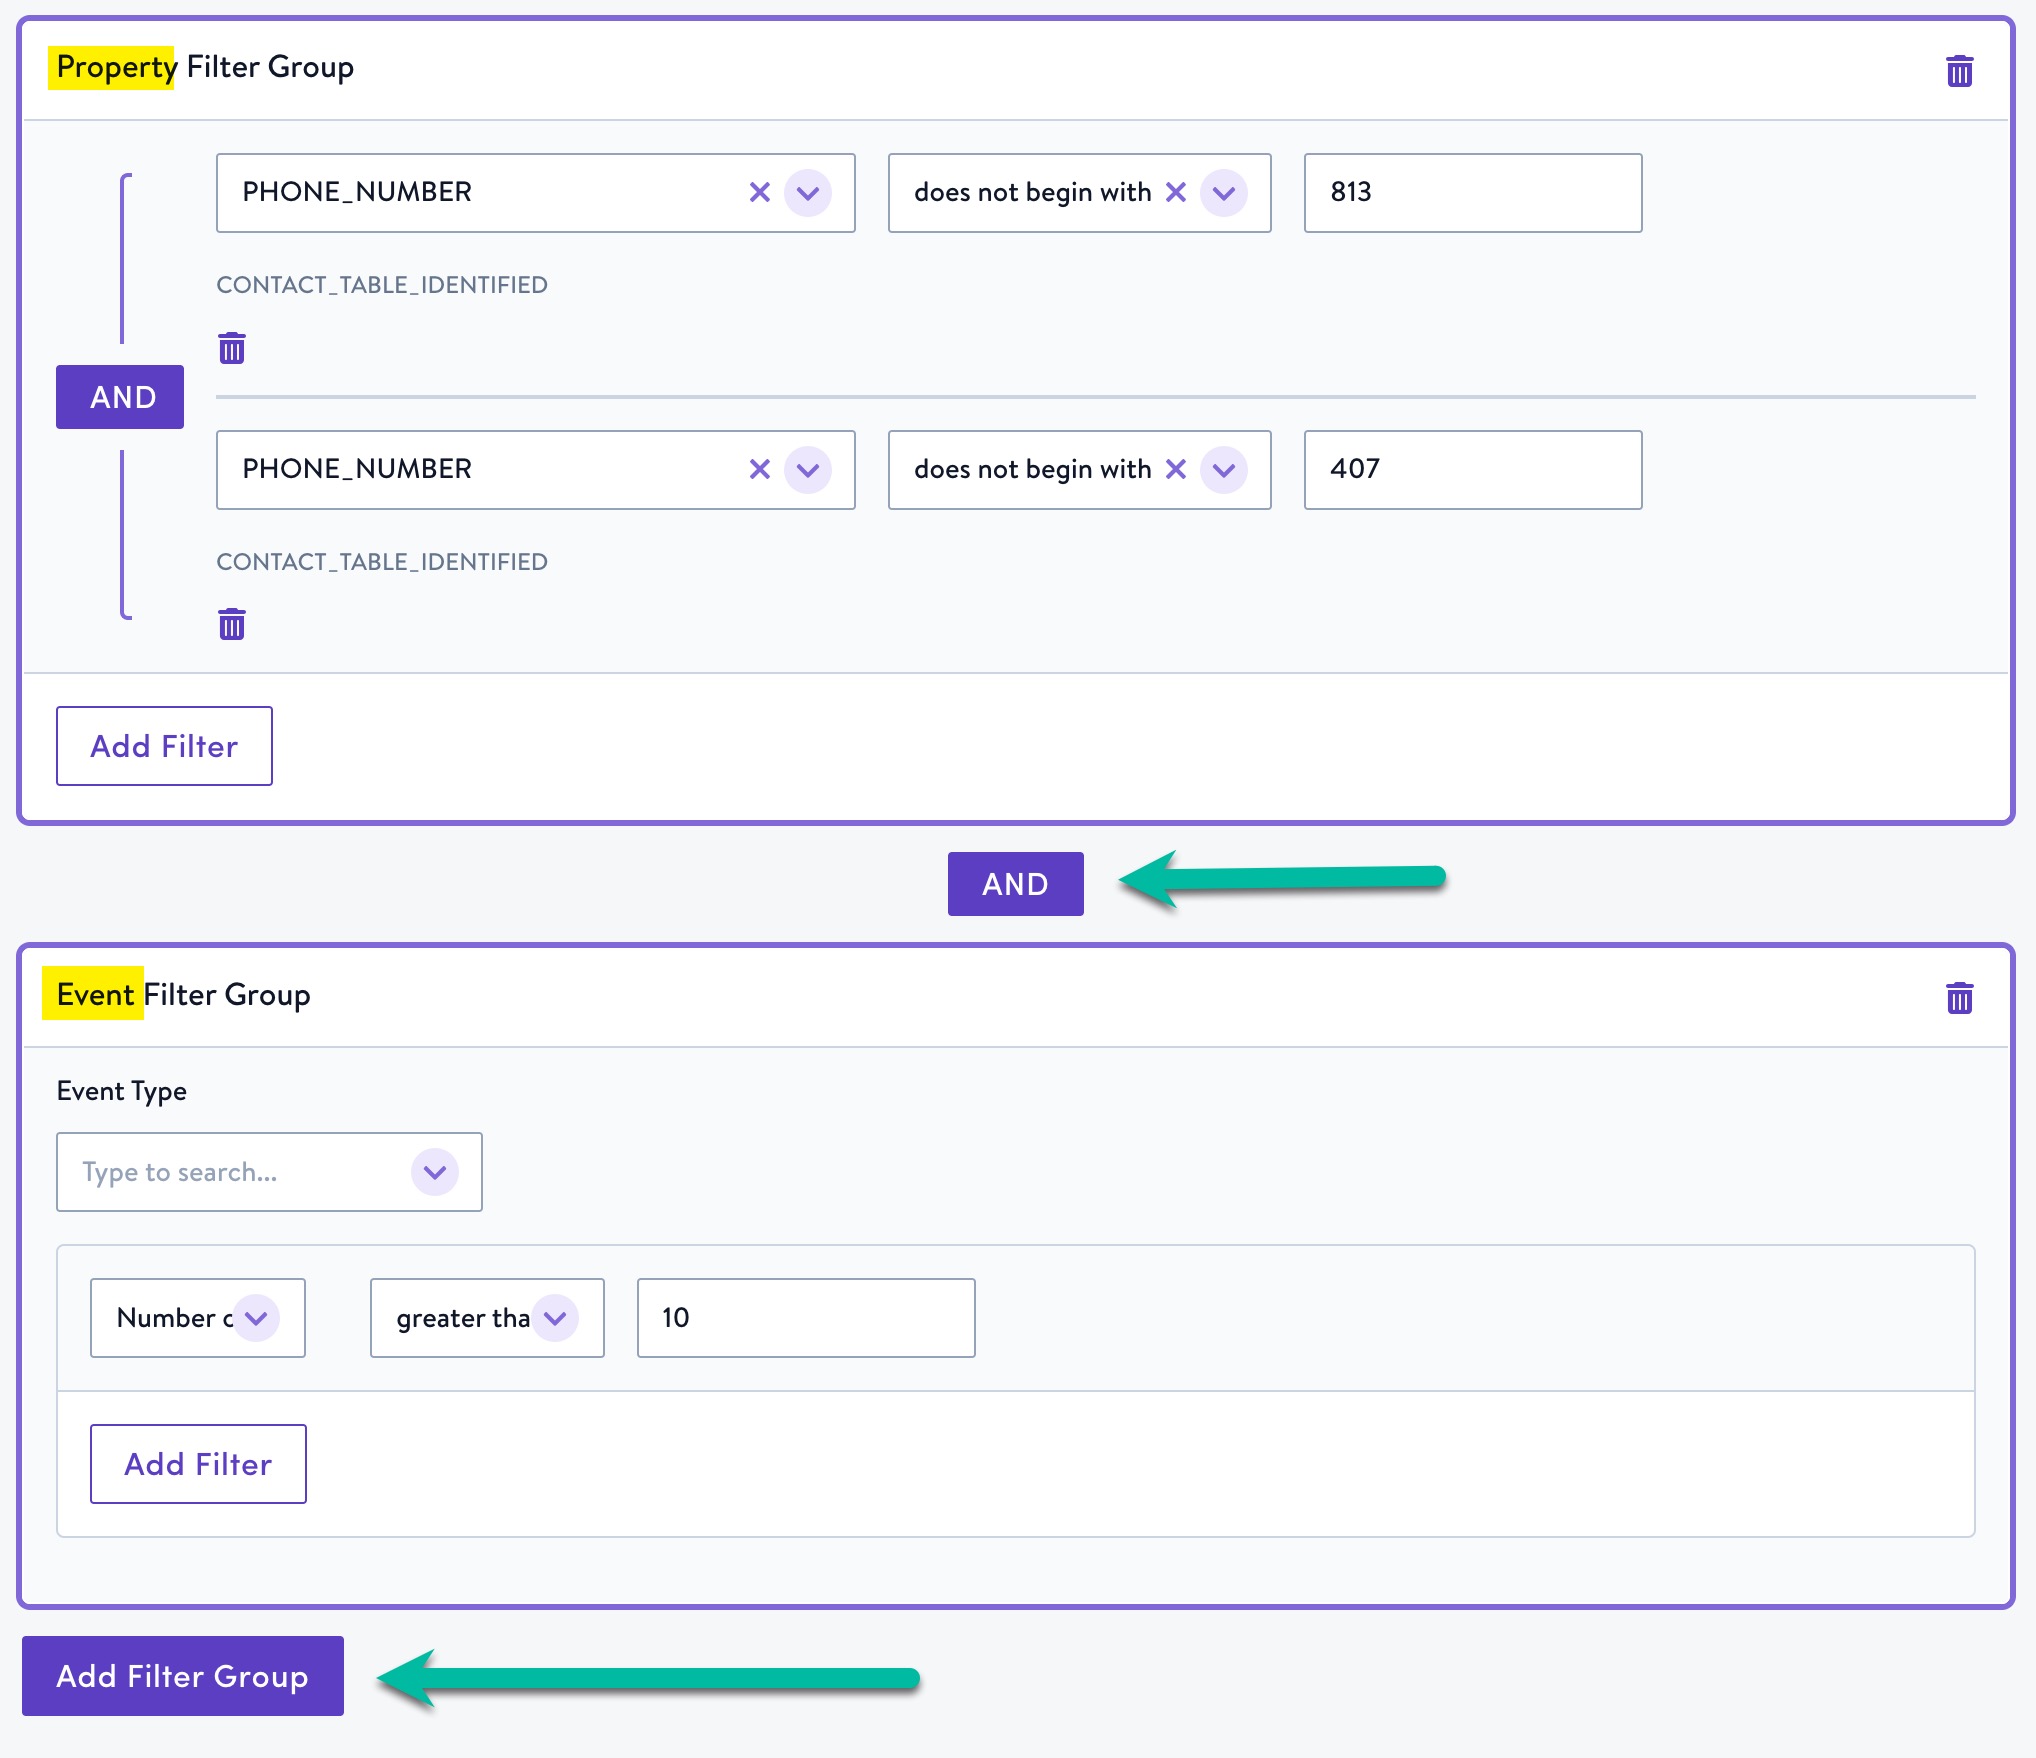Screen dimensions: 2036x1758
Task: Click the X icon on first PHONE_NUMBER field
Action: 757,192
